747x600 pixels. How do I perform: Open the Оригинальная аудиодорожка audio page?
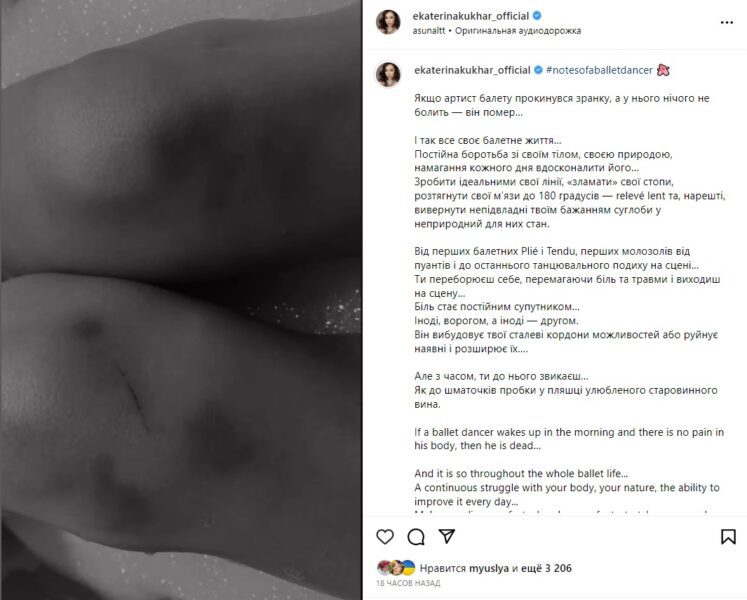(x=518, y=31)
